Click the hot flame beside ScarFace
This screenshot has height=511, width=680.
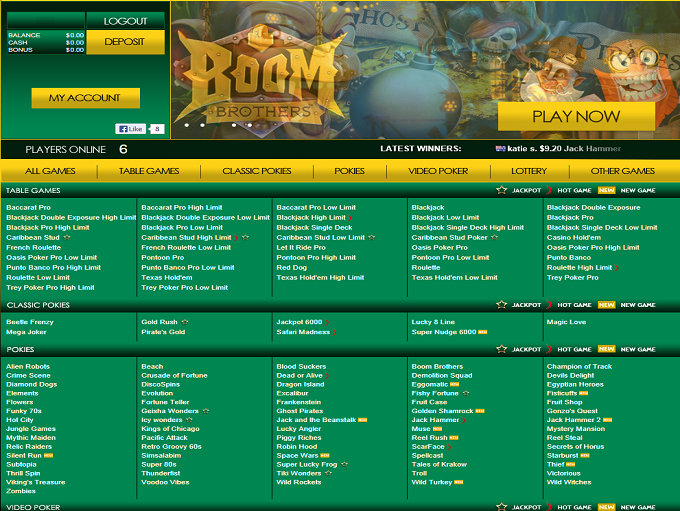[449, 447]
